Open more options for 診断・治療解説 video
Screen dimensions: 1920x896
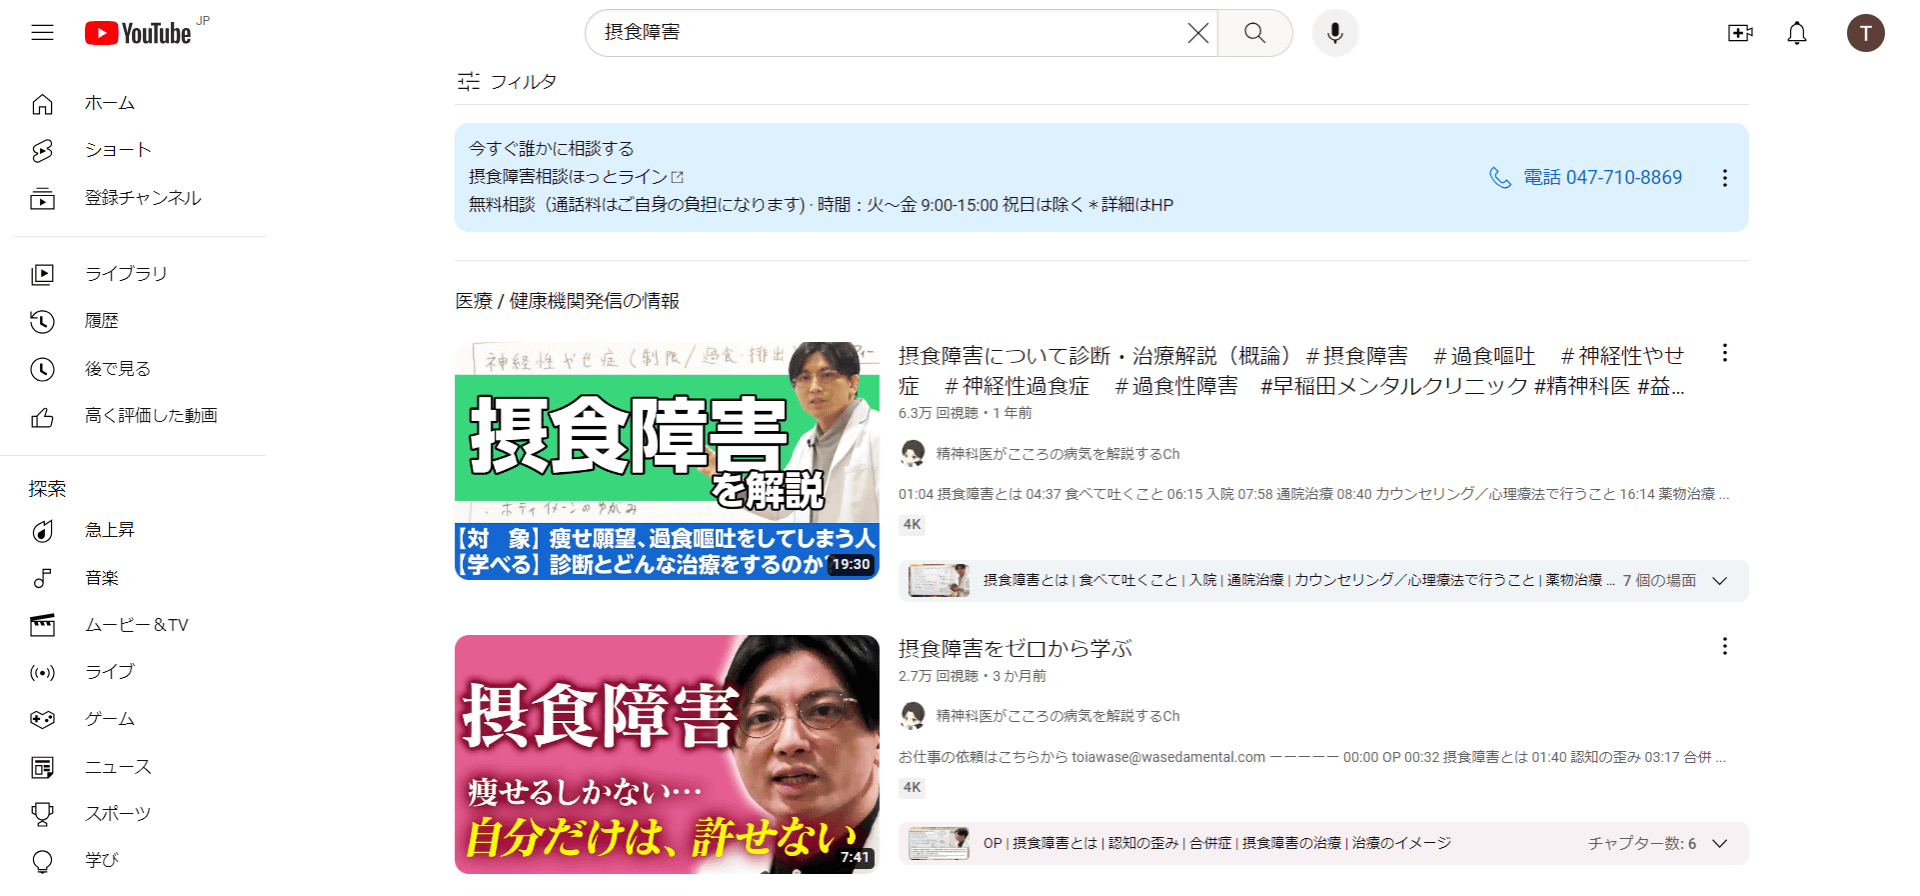[x=1724, y=353]
